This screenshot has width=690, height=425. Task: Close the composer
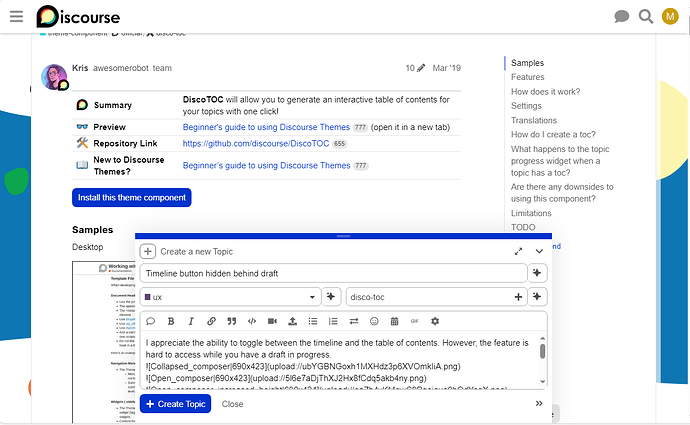(232, 404)
